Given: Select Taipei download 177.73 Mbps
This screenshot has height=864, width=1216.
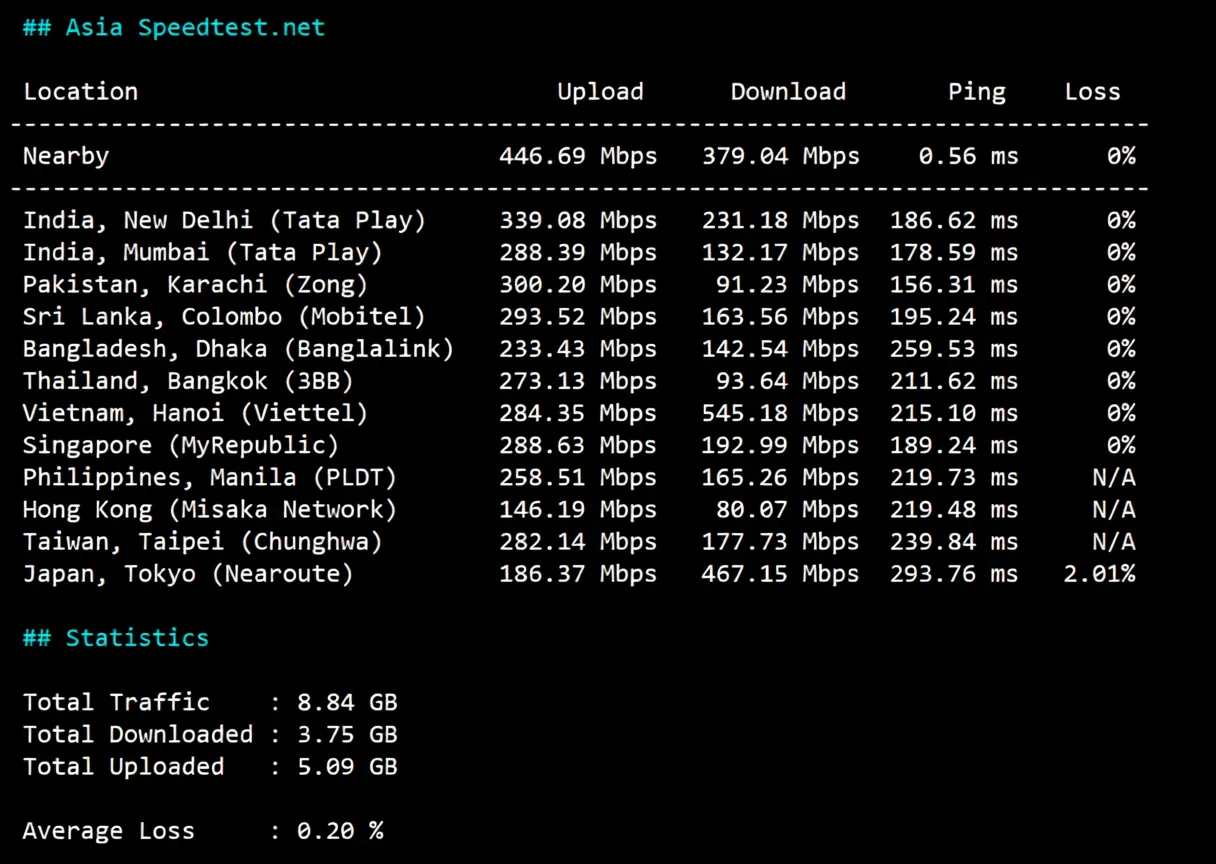Looking at the screenshot, I should pyautogui.click(x=780, y=542).
